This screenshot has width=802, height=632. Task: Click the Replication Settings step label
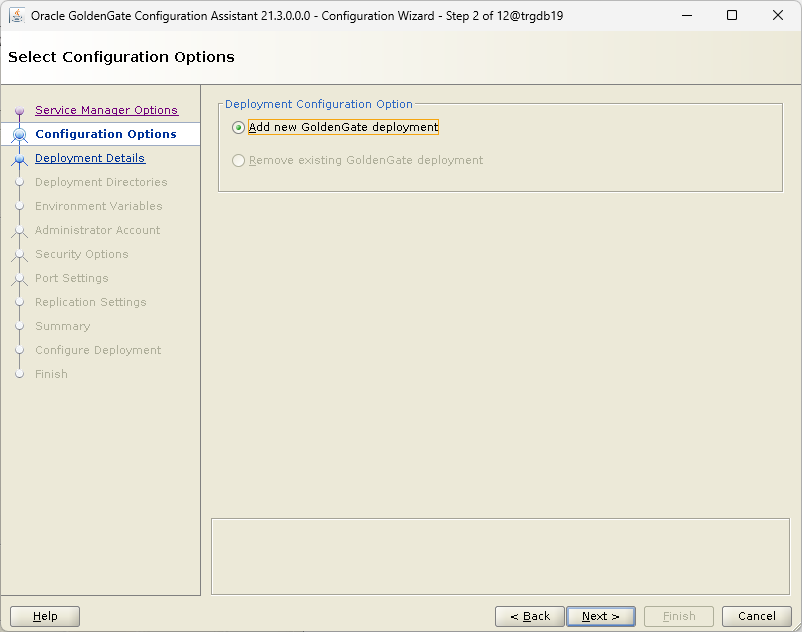(x=91, y=302)
